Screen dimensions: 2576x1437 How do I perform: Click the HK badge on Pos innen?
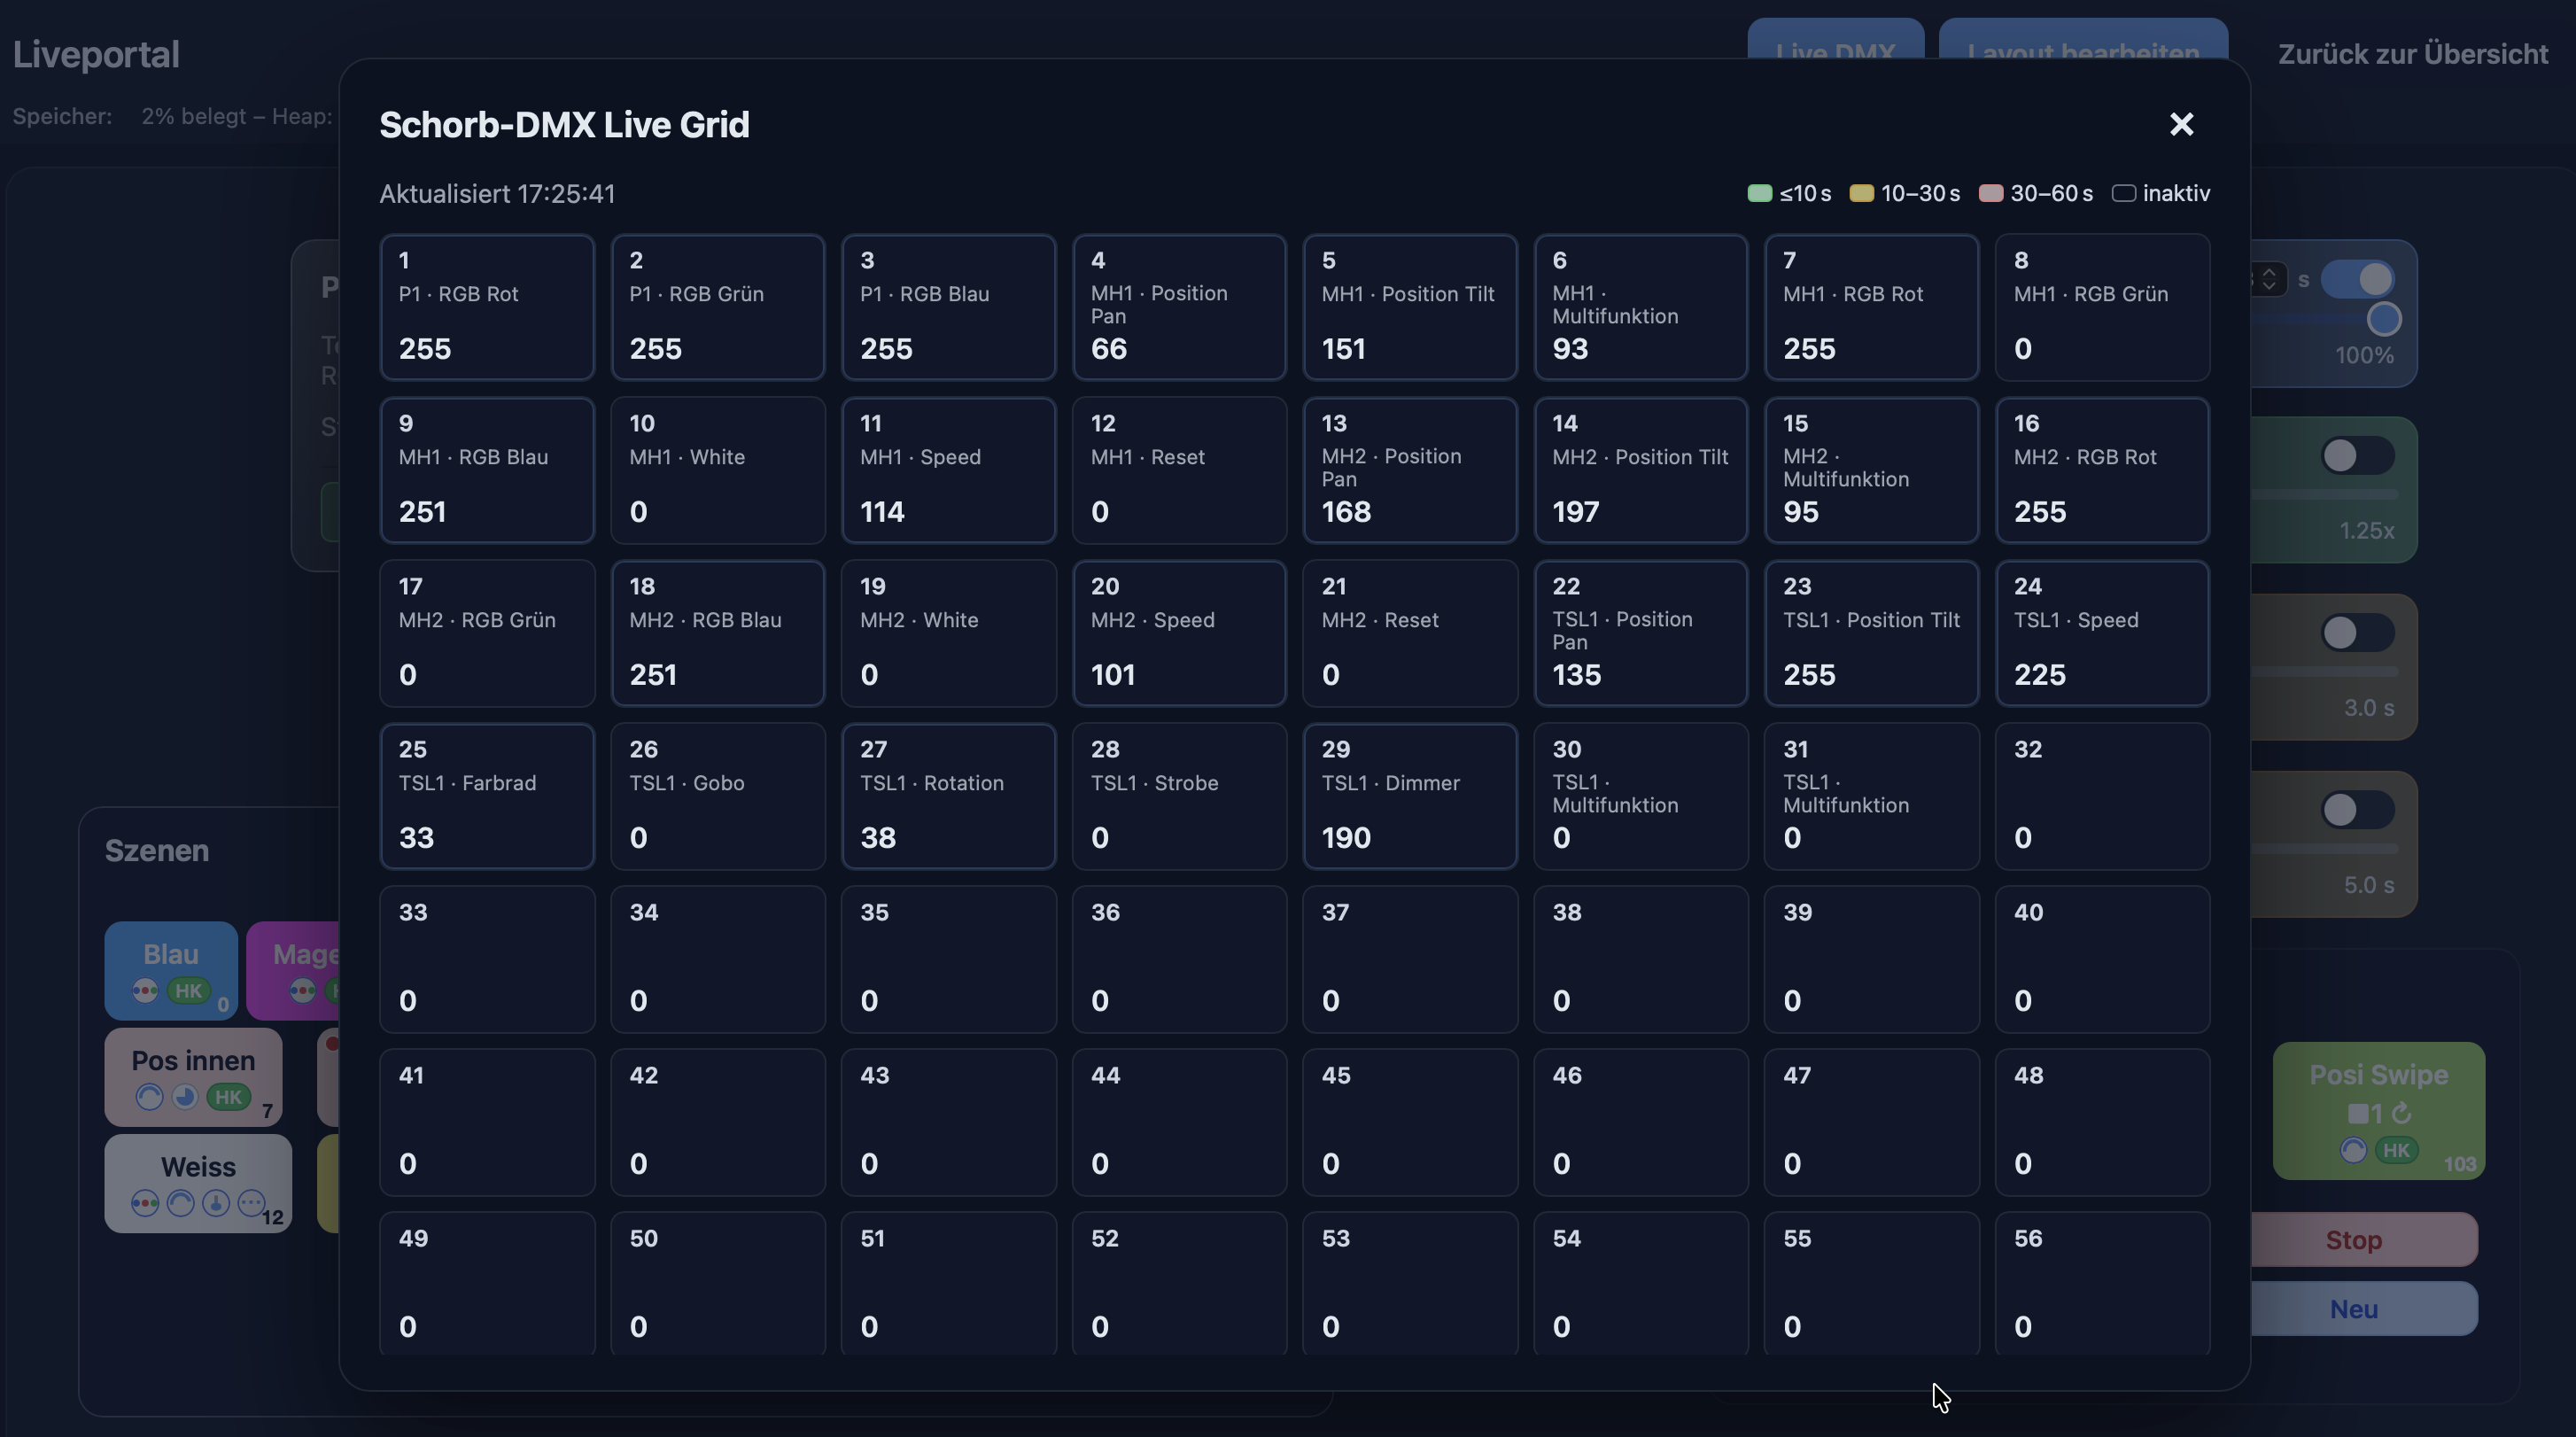click(x=228, y=1097)
